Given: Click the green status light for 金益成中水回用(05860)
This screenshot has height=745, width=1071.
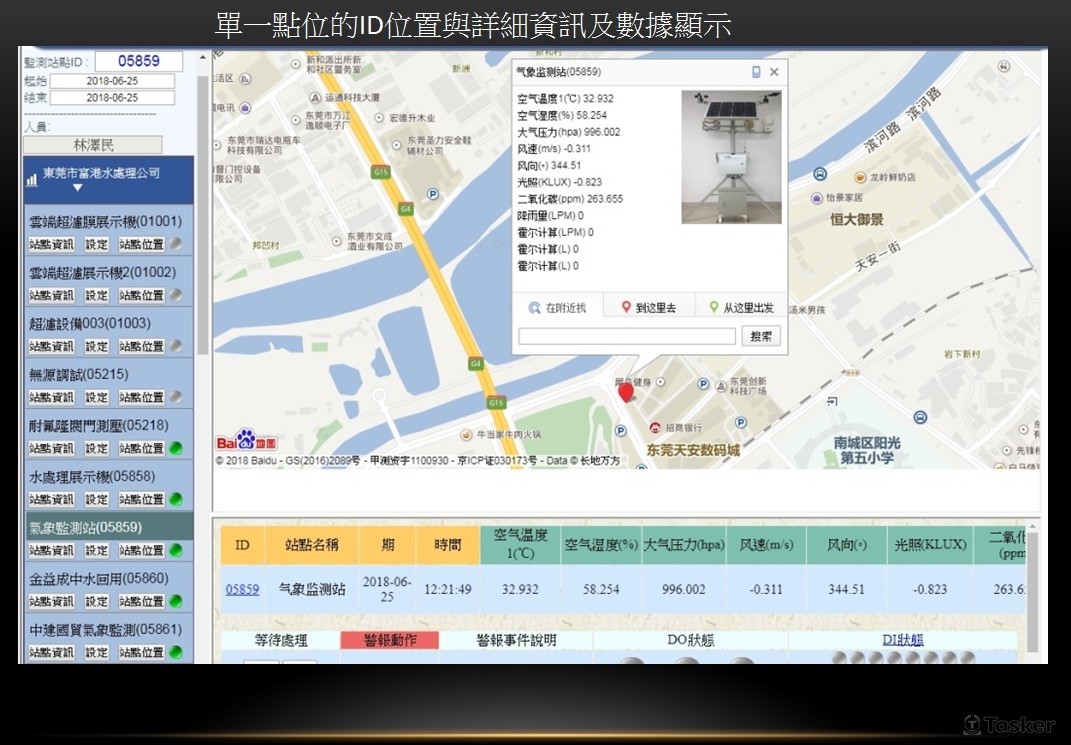Looking at the screenshot, I should point(176,601).
